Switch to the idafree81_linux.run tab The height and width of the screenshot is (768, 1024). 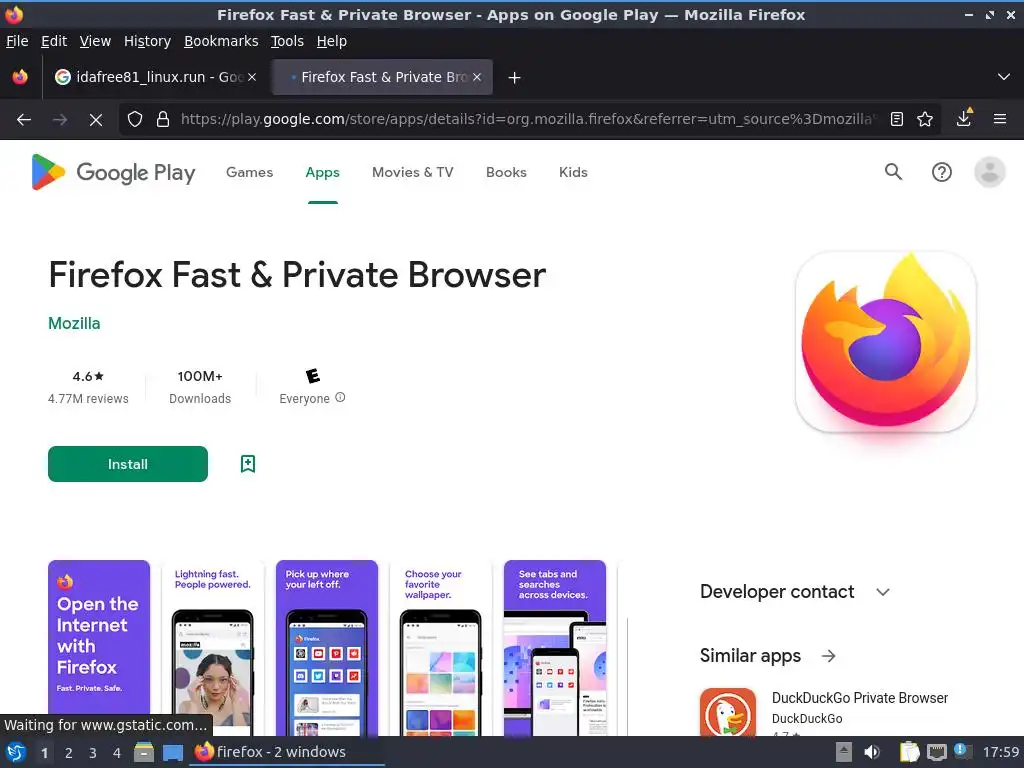pyautogui.click(x=155, y=77)
